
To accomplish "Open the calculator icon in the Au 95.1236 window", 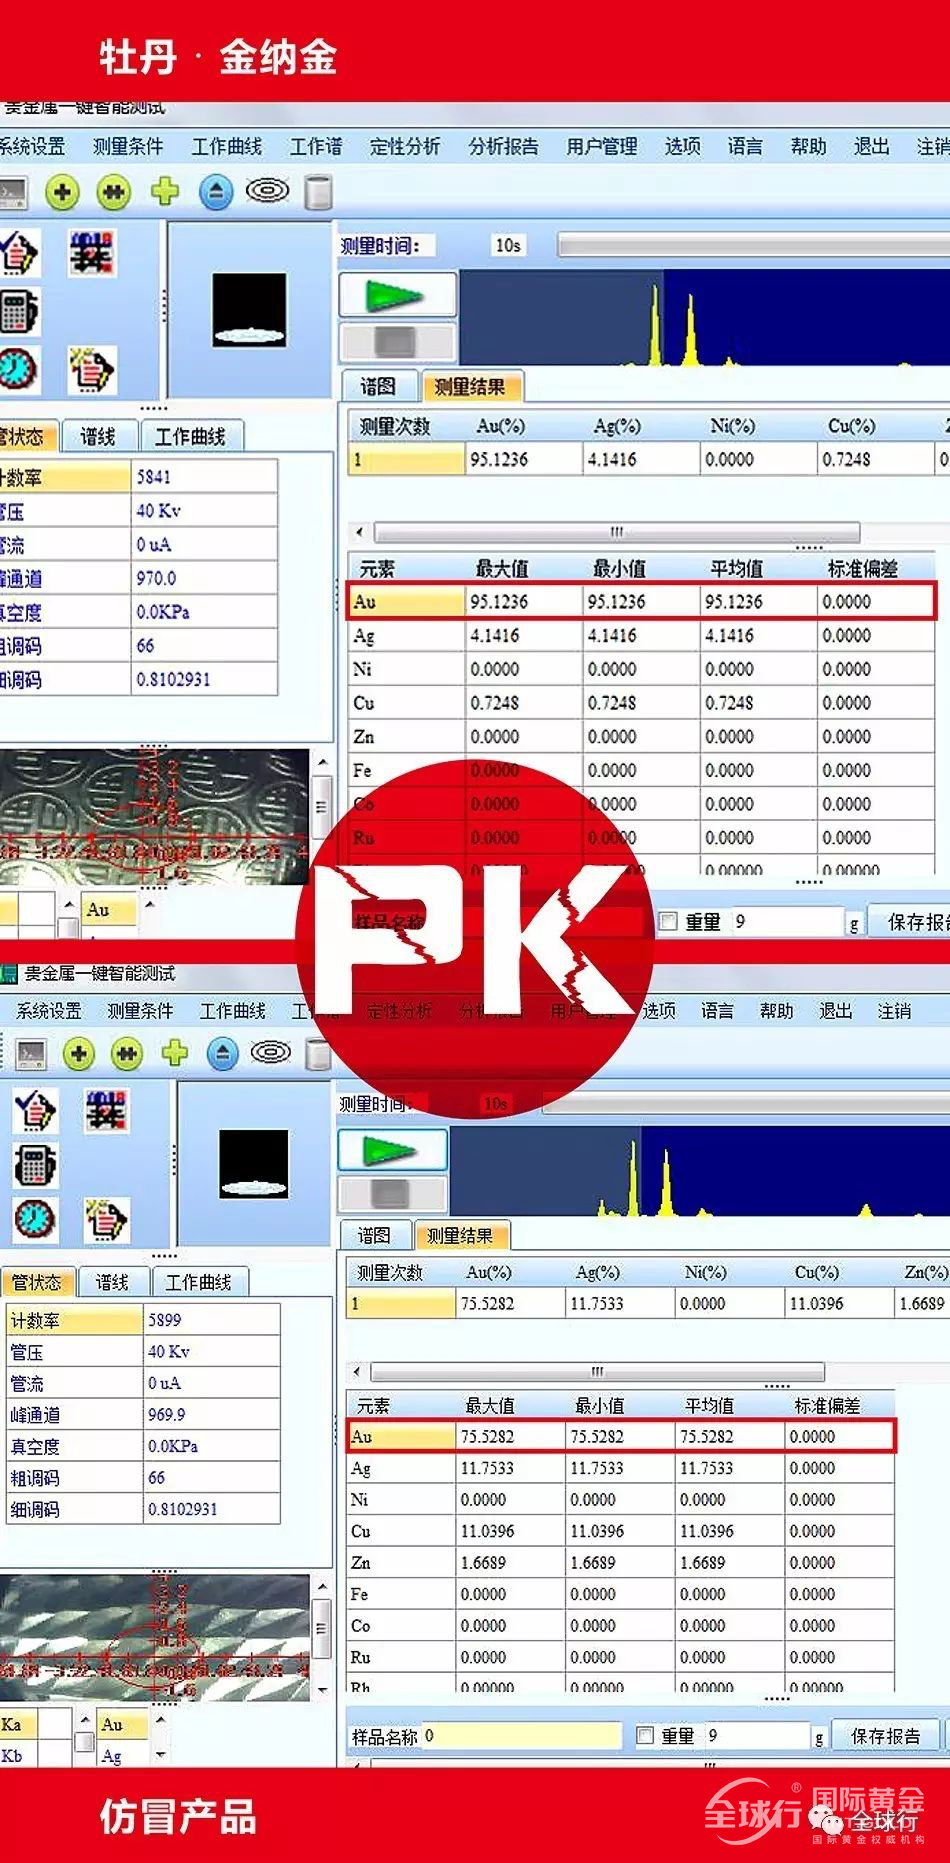I will point(18,312).
